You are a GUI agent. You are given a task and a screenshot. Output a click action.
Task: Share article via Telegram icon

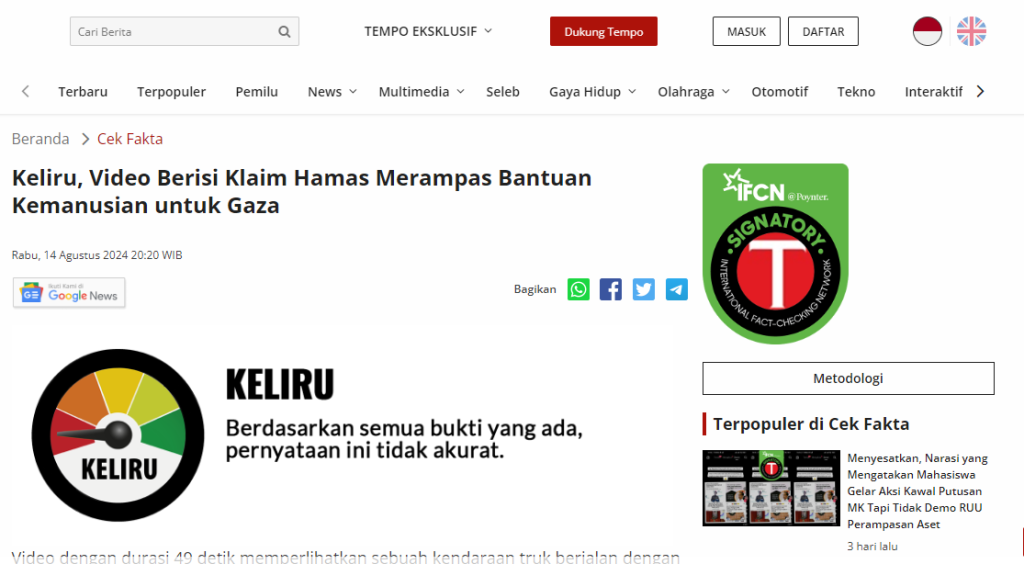677,289
